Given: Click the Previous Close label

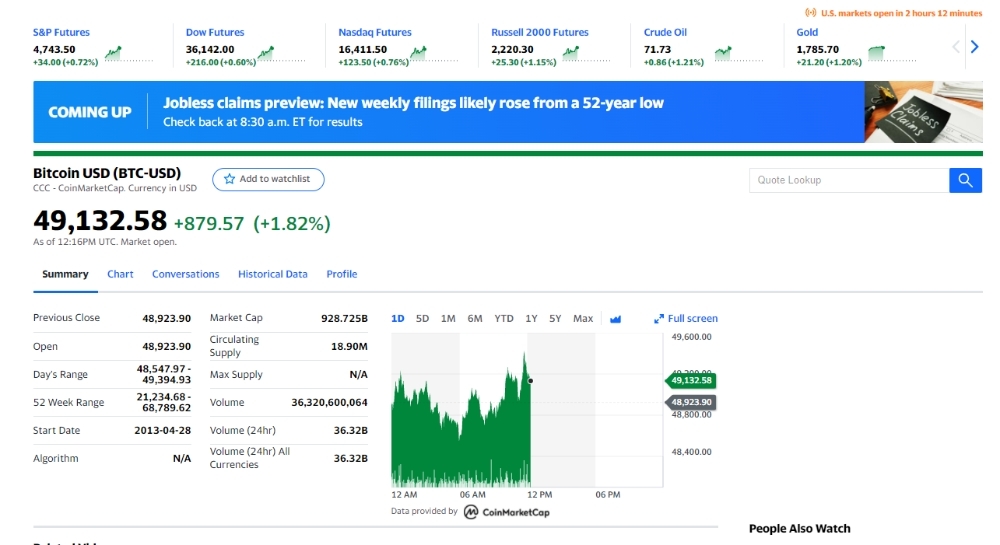Looking at the screenshot, I should 66,317.
